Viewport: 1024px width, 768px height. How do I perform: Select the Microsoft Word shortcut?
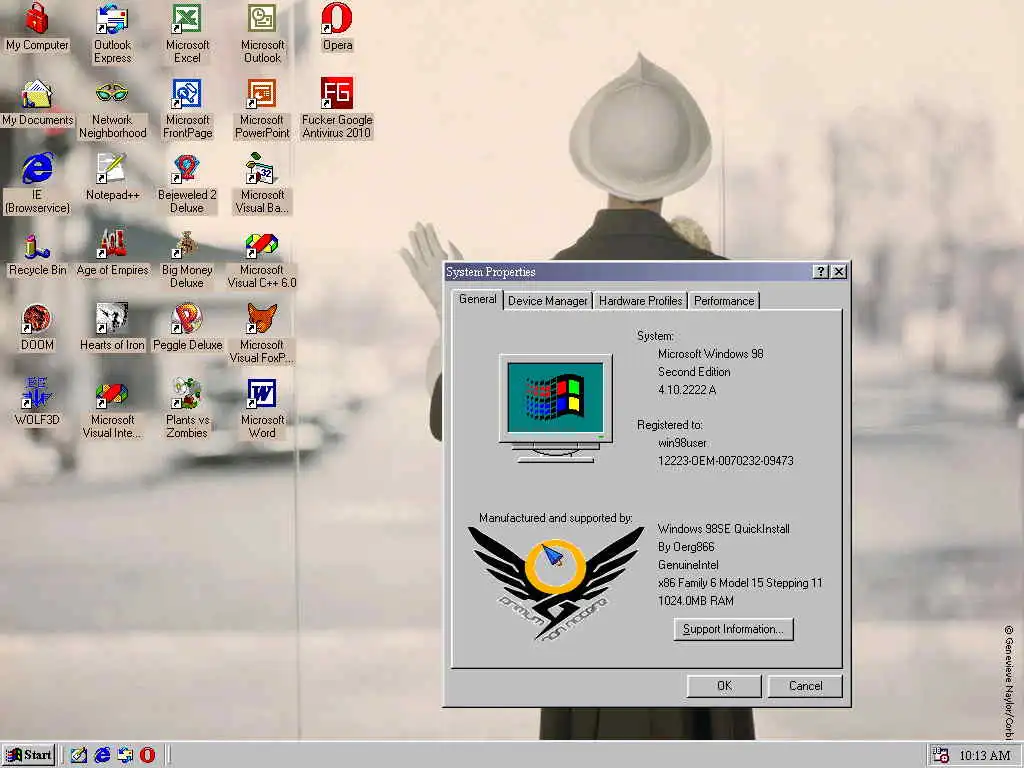point(262,409)
